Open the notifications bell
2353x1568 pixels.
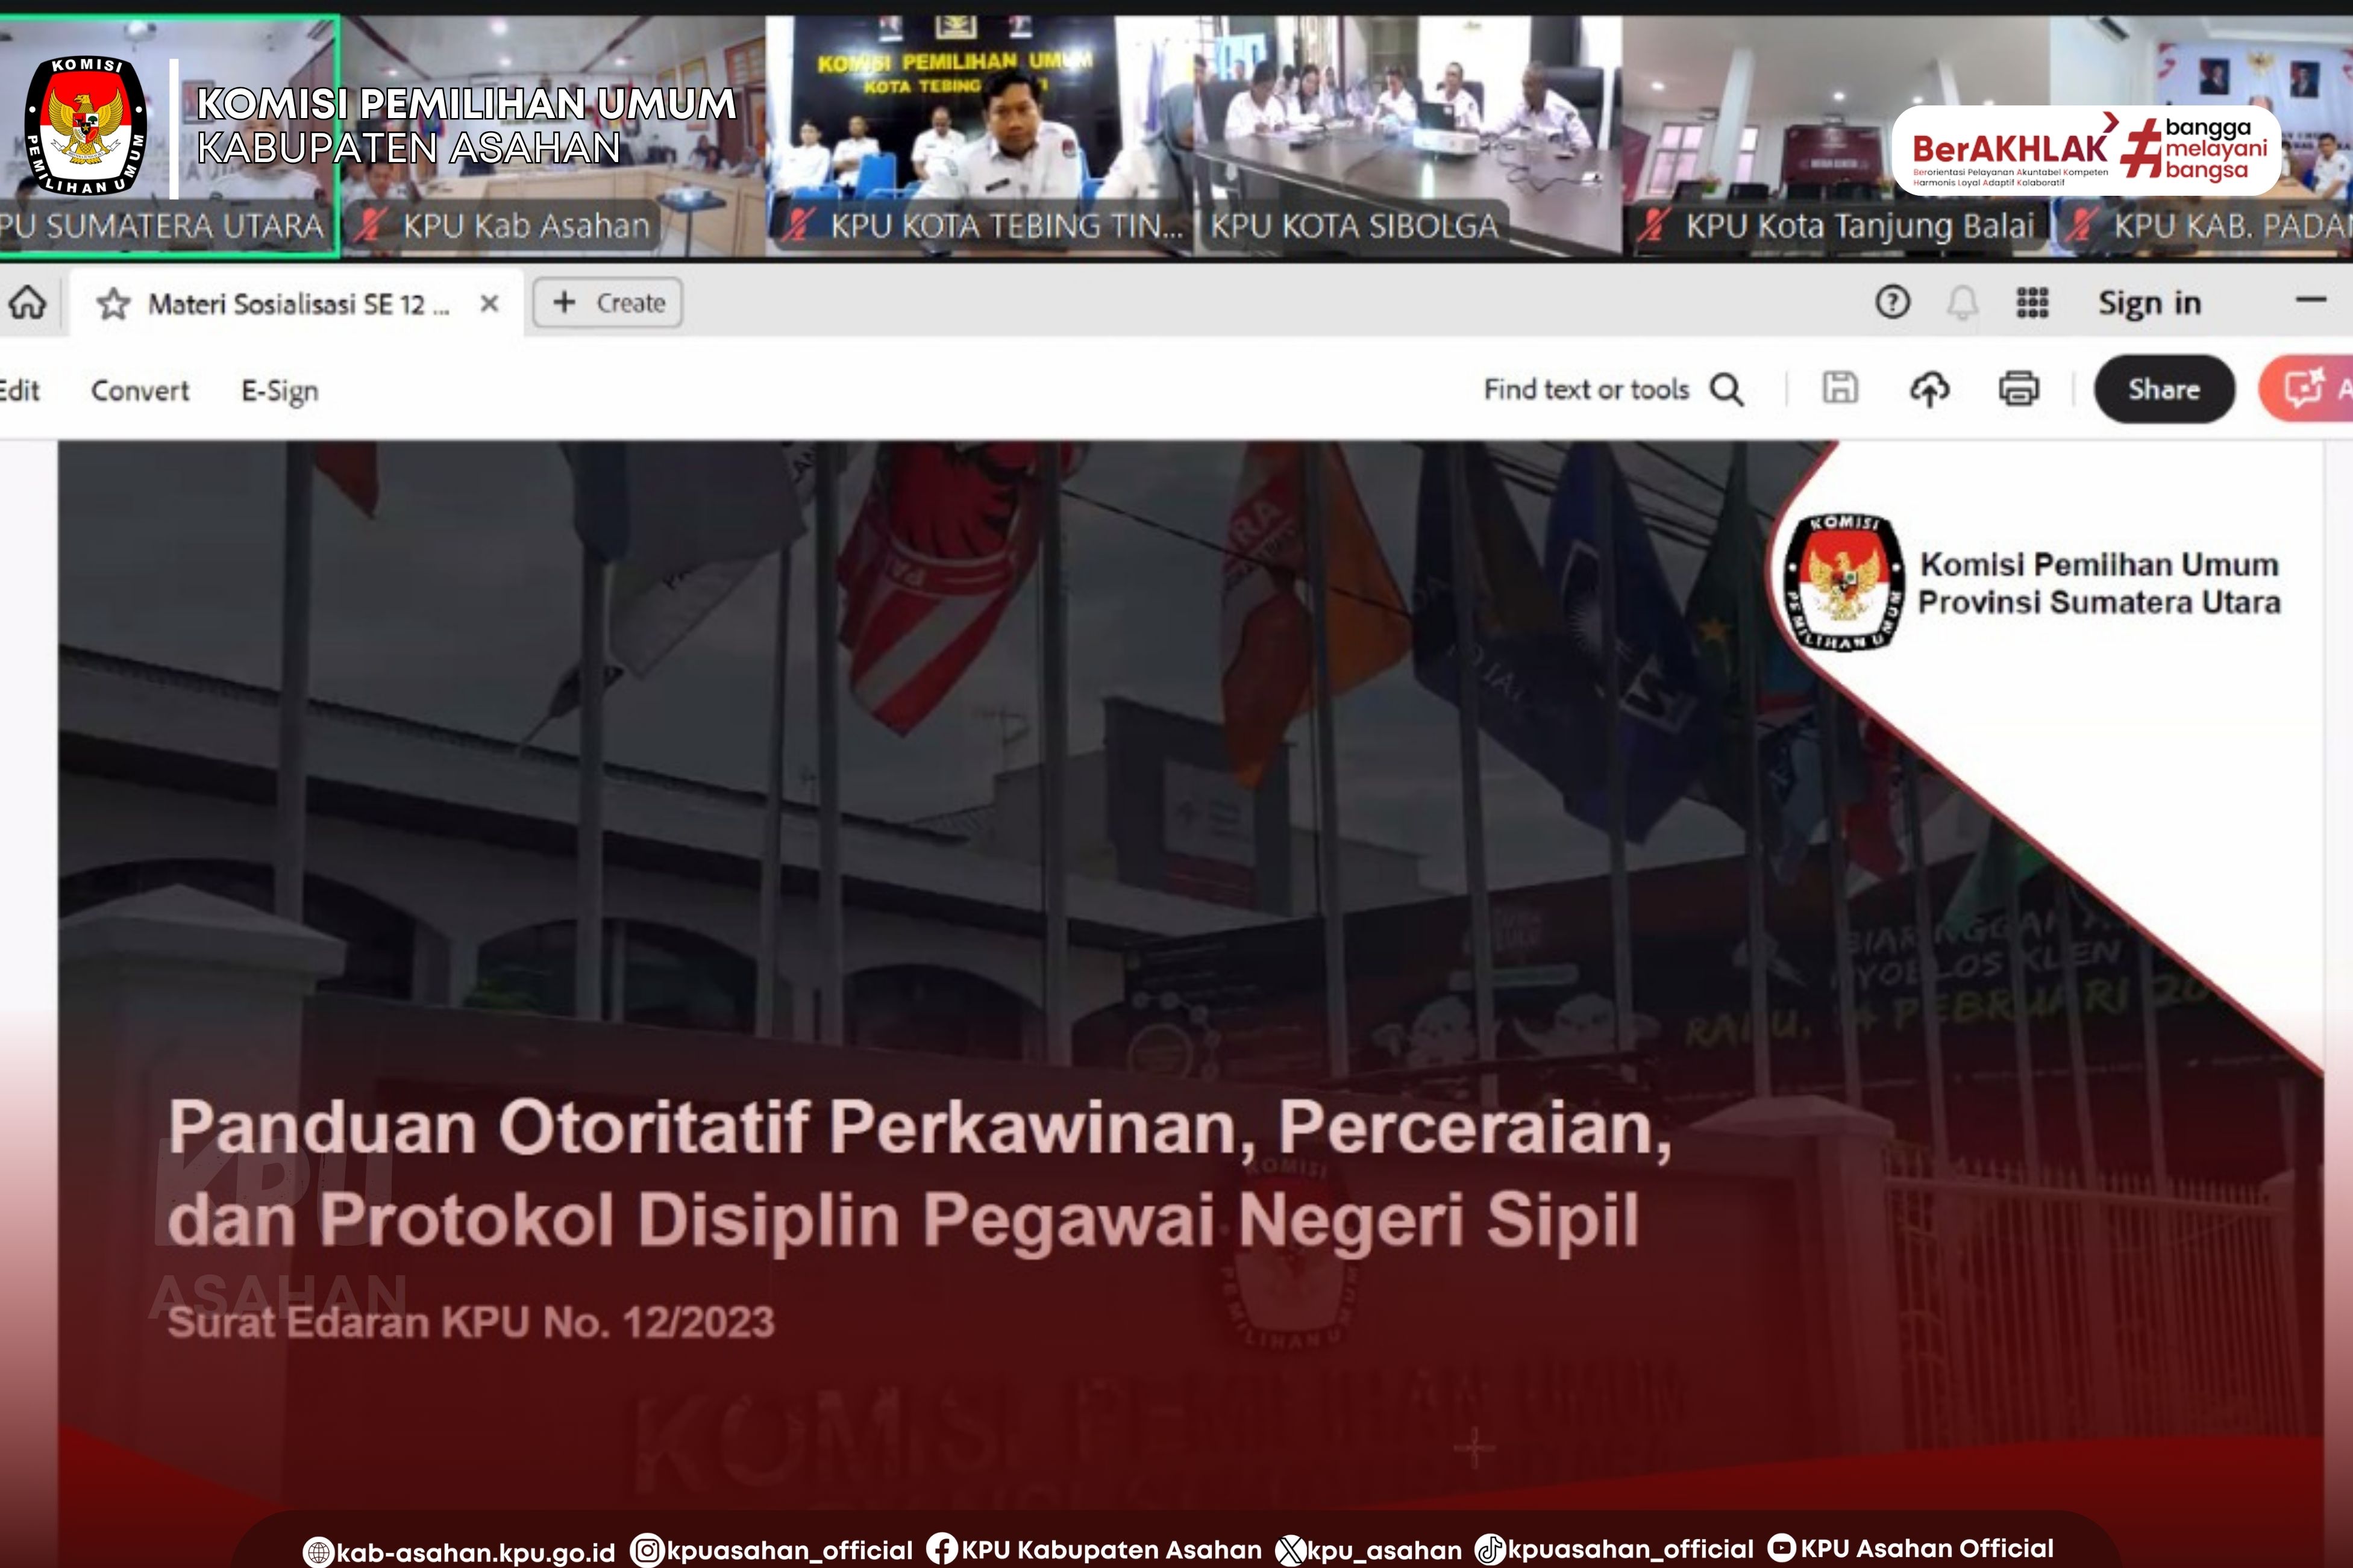coord(1962,302)
